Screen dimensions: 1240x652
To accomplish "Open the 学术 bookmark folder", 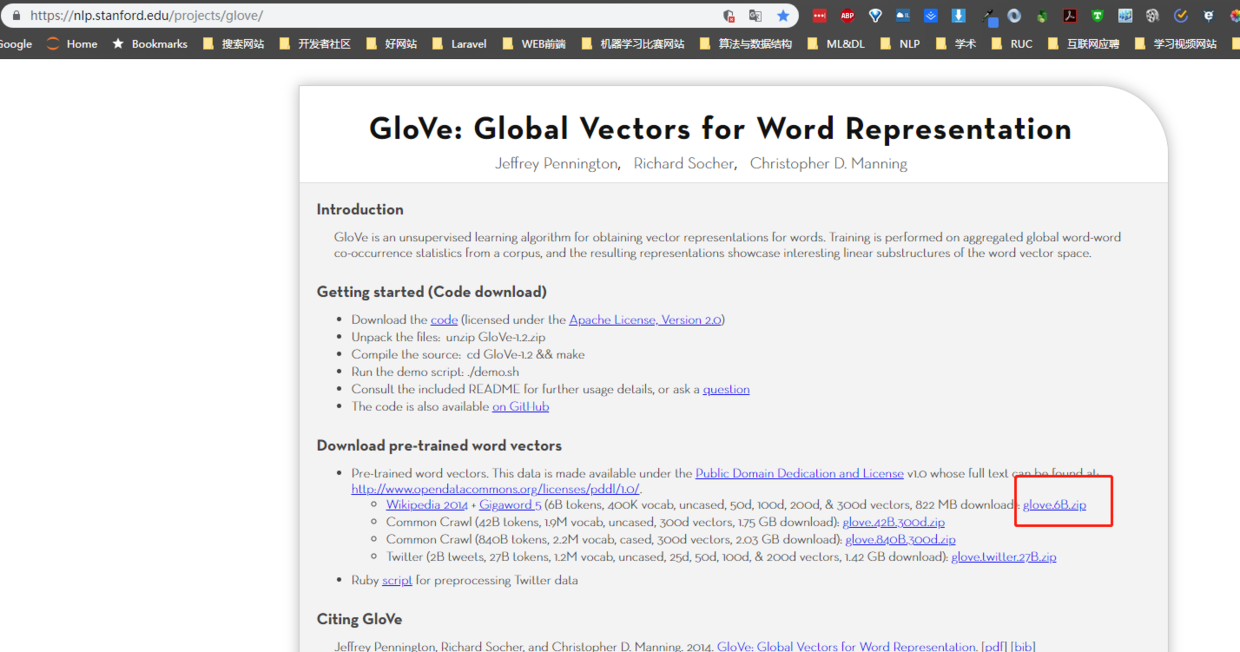I will (956, 44).
